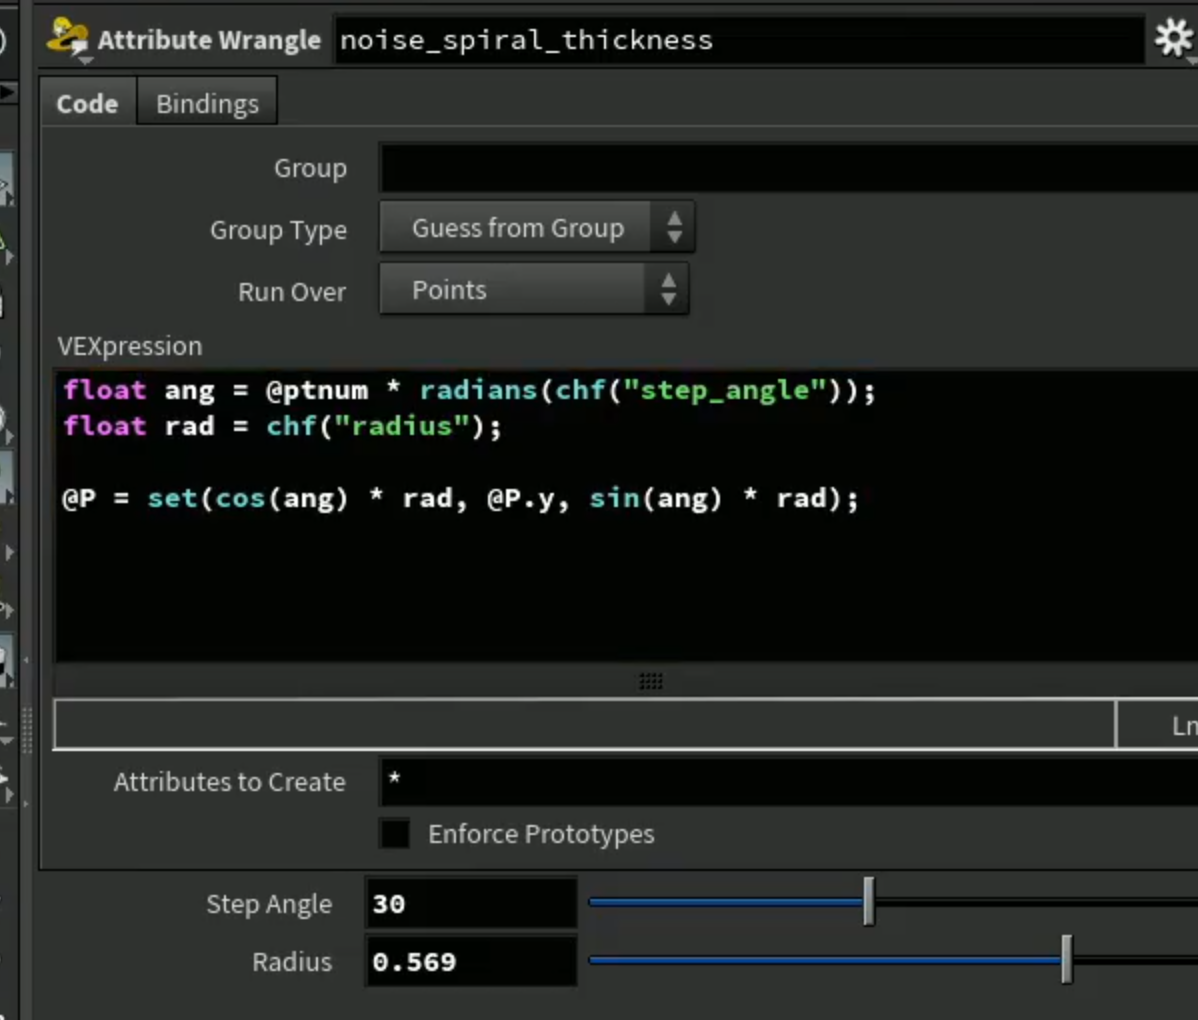Click the Radius slider handle
1198x1020 pixels.
[1067, 960]
